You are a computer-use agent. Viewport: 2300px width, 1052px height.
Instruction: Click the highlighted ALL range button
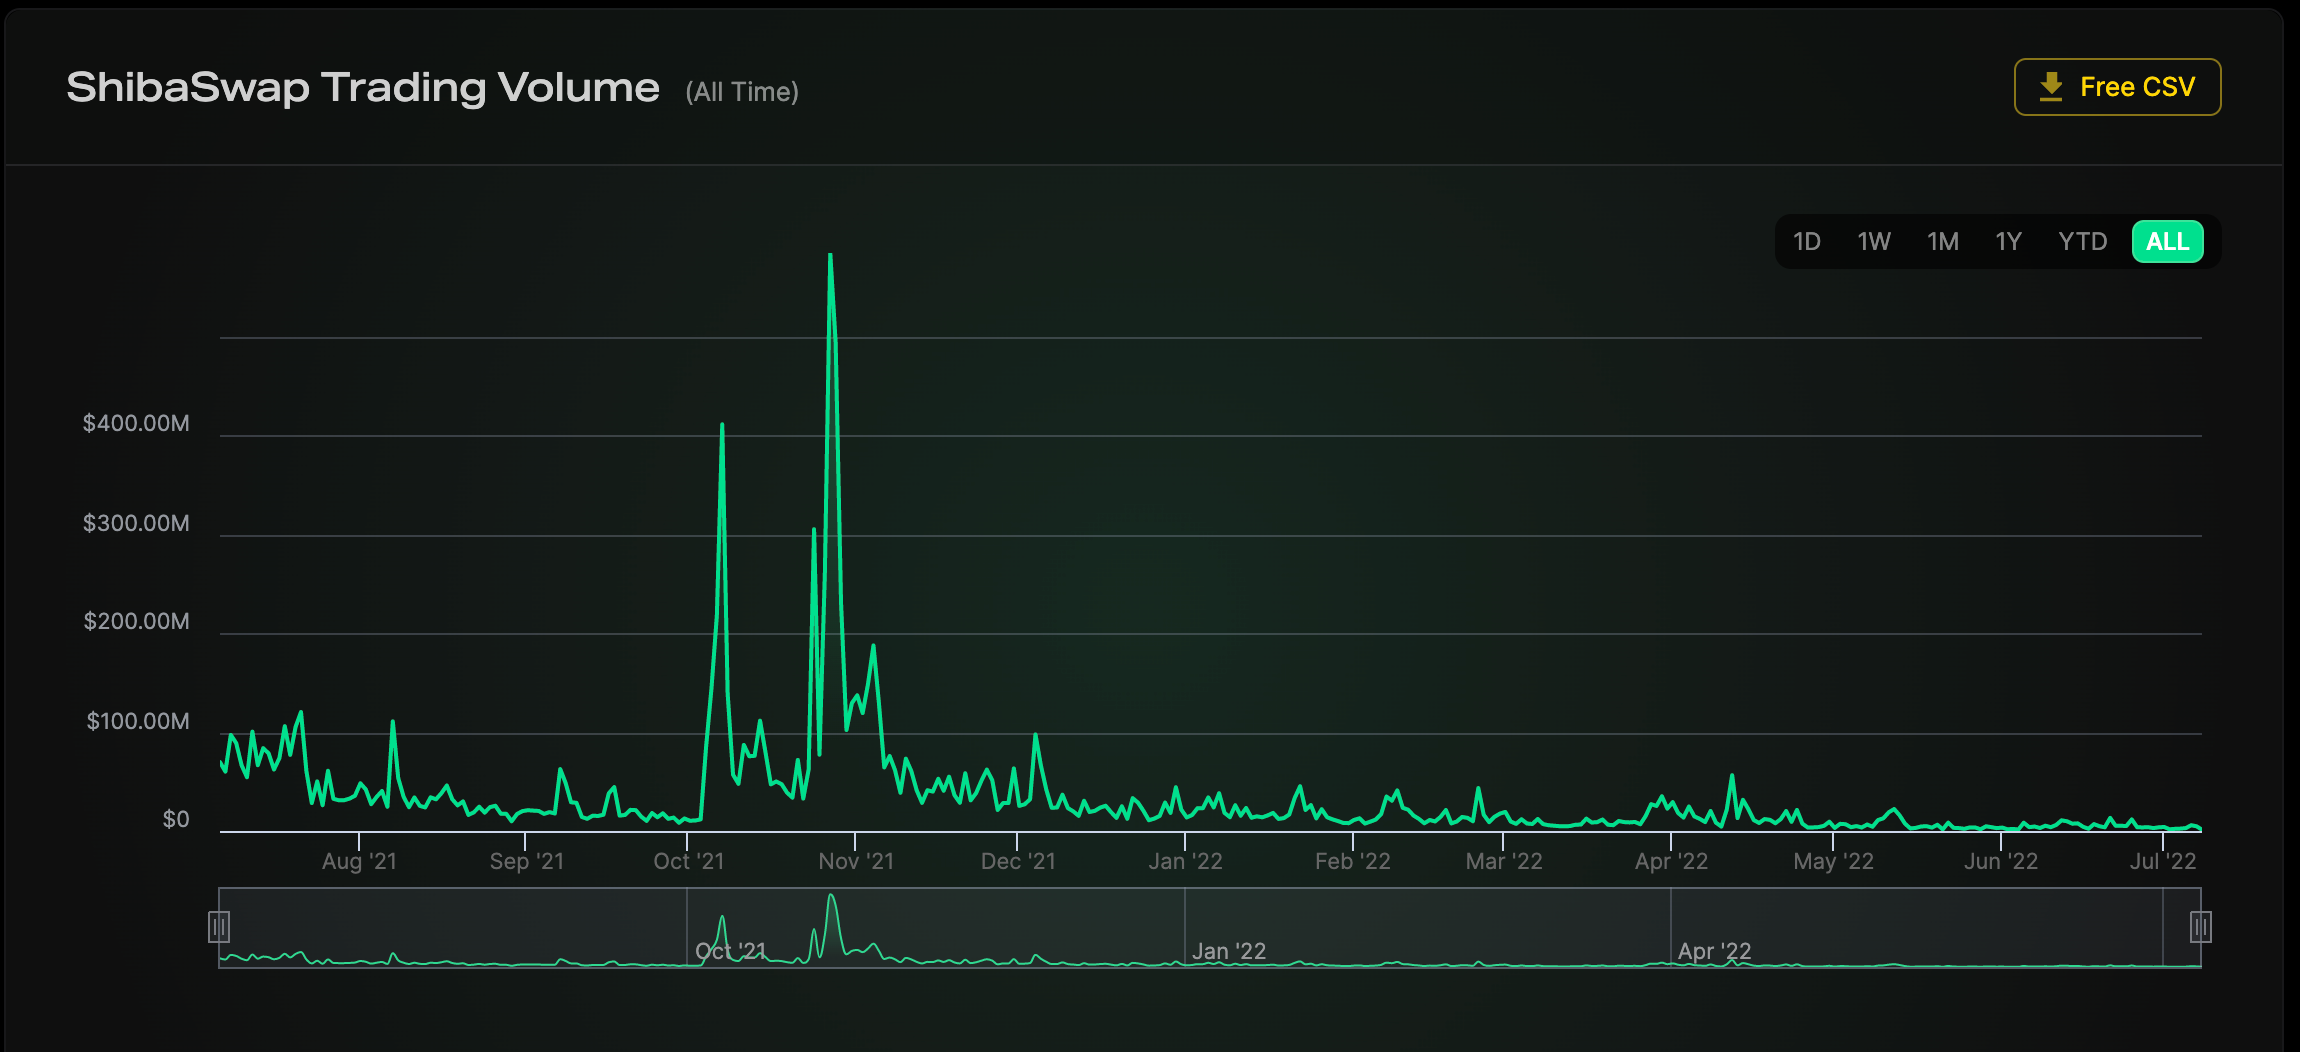[x=2167, y=242]
